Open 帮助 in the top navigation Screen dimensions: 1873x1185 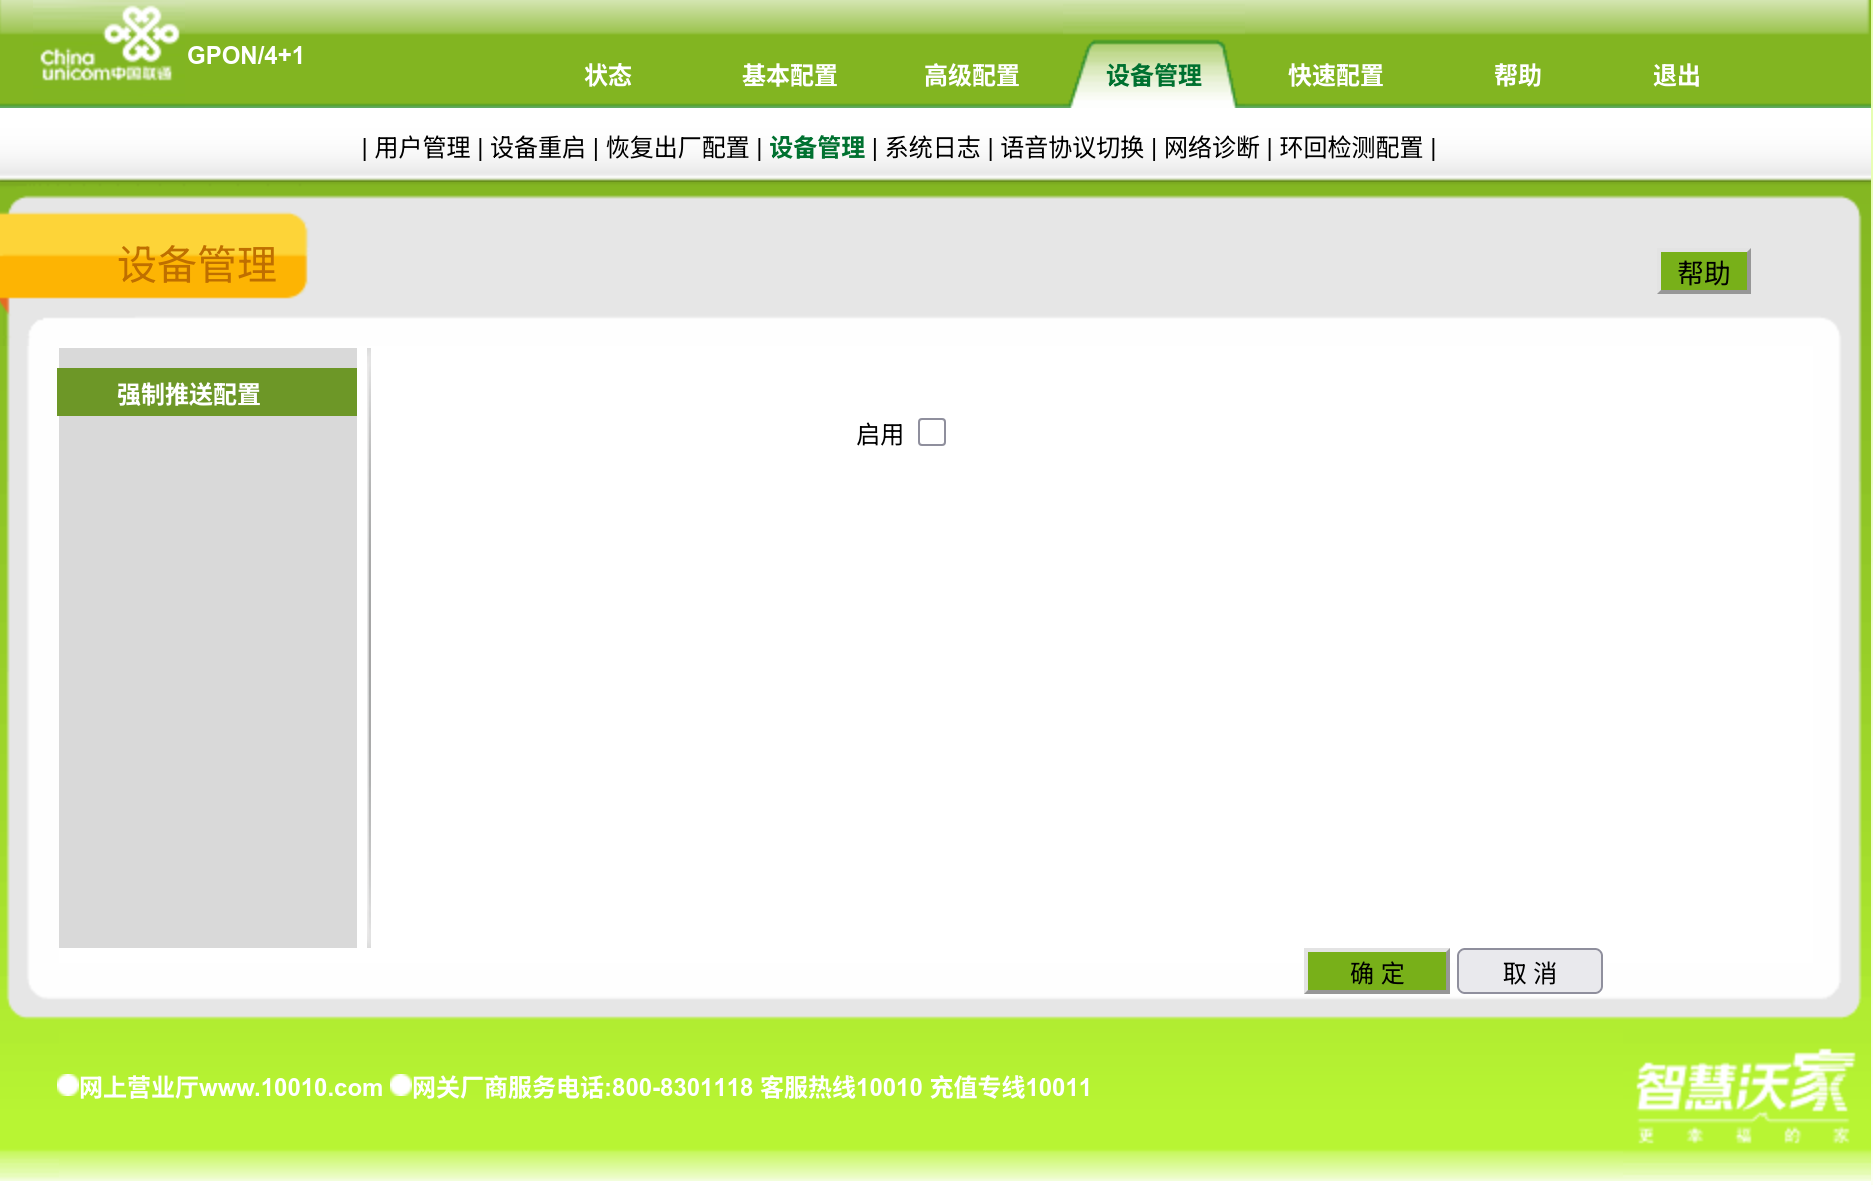coord(1517,76)
